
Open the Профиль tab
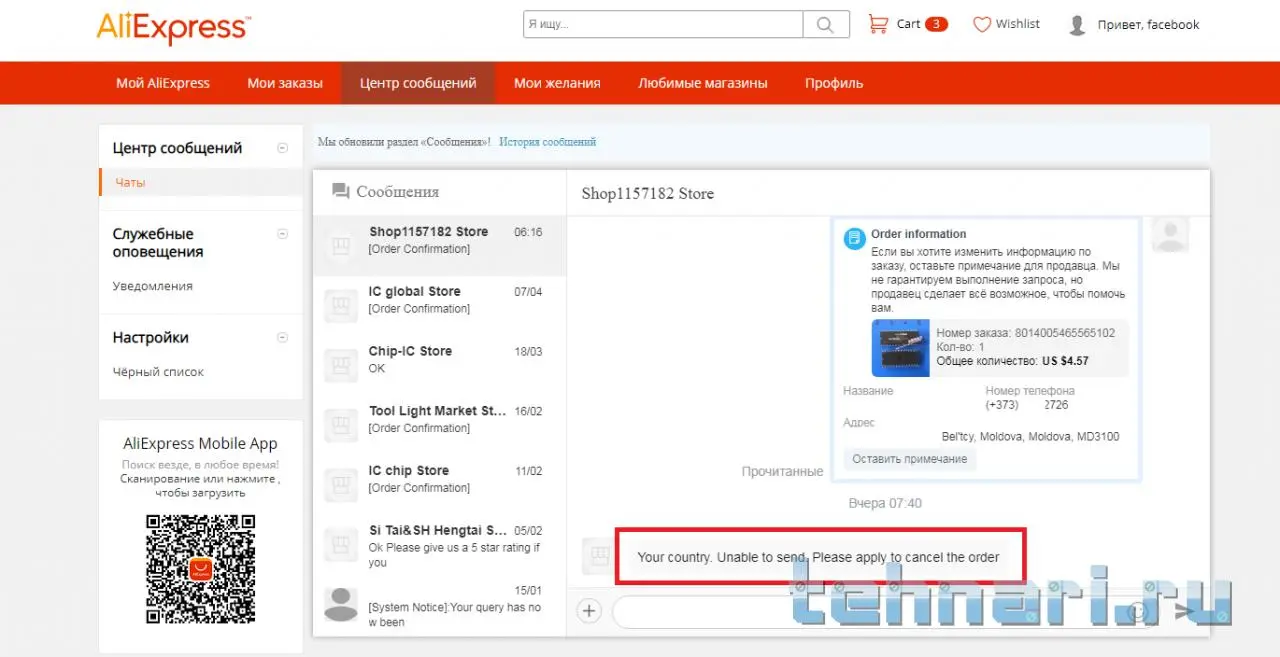click(834, 83)
